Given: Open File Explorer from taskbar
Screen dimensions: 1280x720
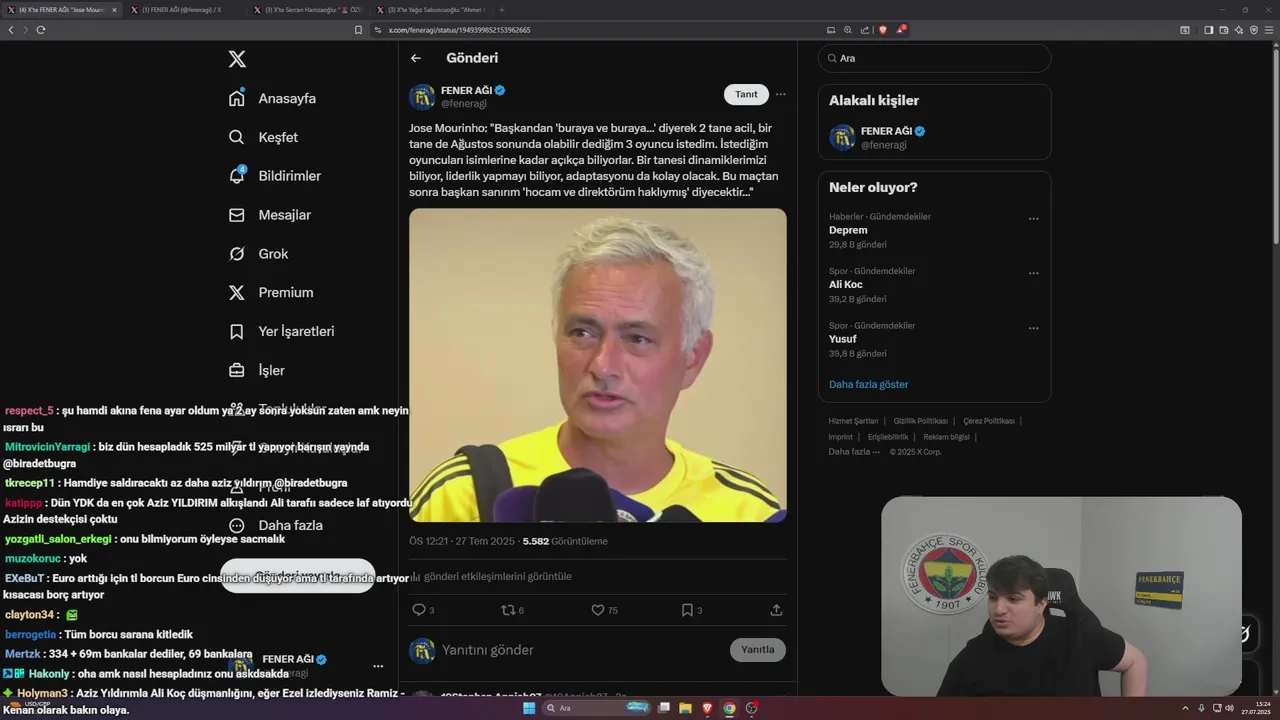Looking at the screenshot, I should tap(685, 708).
